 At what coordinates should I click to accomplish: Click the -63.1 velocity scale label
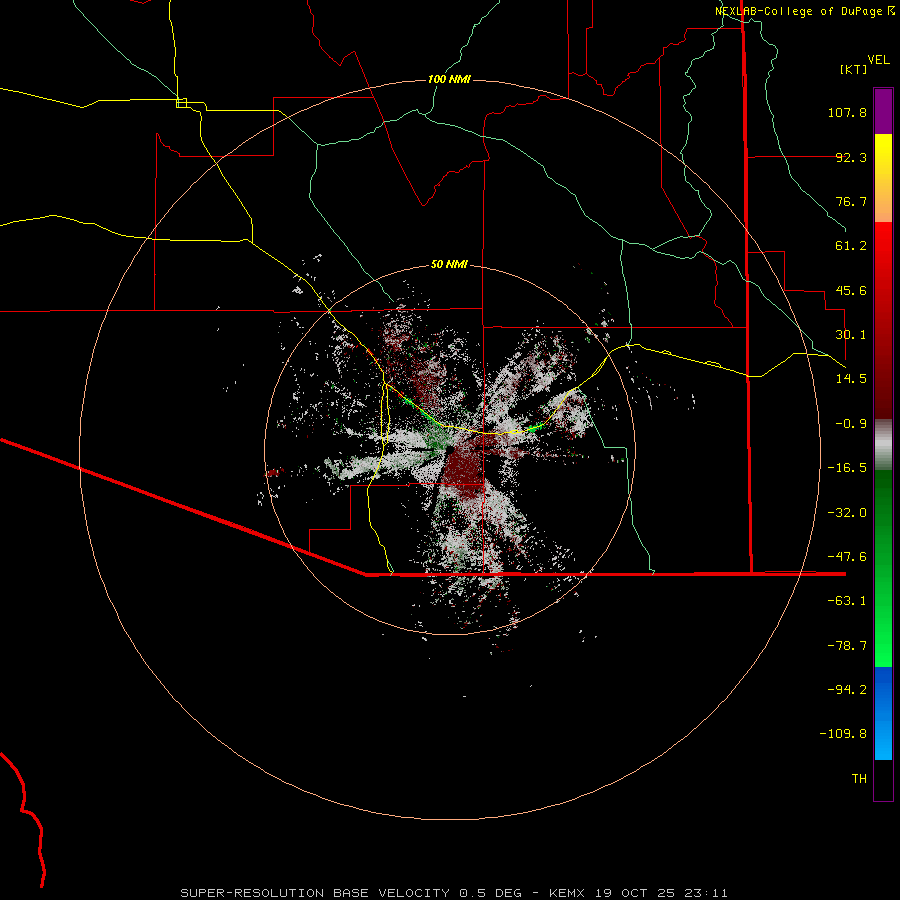pyautogui.click(x=847, y=601)
